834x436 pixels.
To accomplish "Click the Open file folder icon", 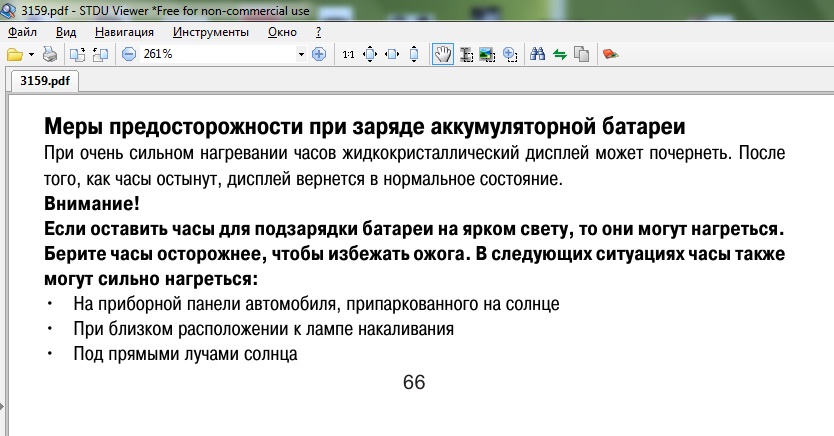I will 14,54.
